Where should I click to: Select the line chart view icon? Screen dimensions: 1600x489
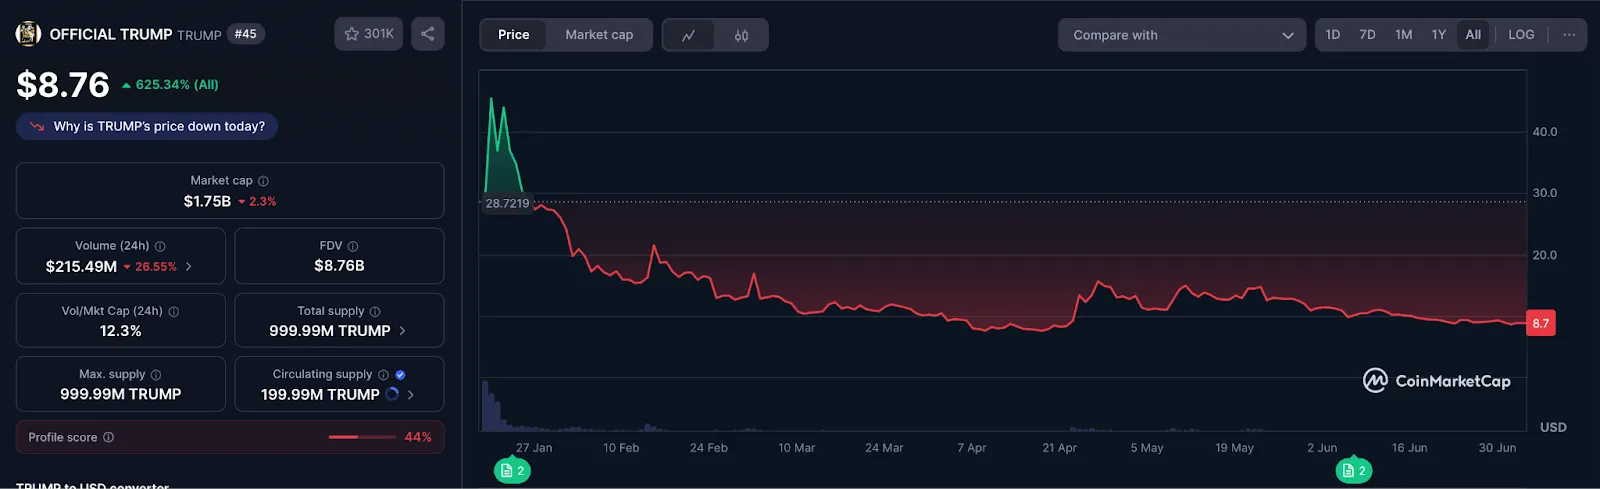pos(689,35)
